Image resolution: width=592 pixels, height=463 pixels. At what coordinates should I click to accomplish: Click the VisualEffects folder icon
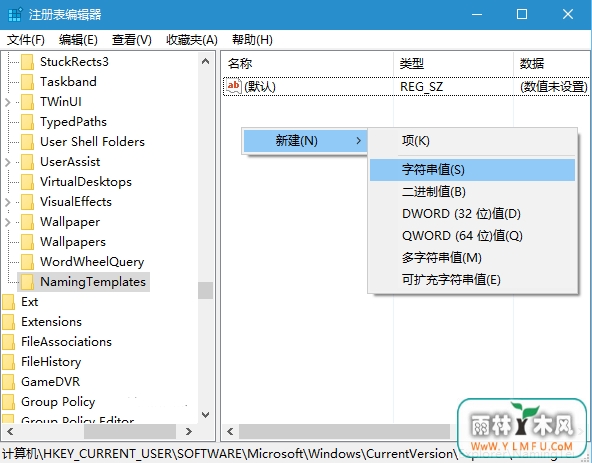(x=28, y=202)
